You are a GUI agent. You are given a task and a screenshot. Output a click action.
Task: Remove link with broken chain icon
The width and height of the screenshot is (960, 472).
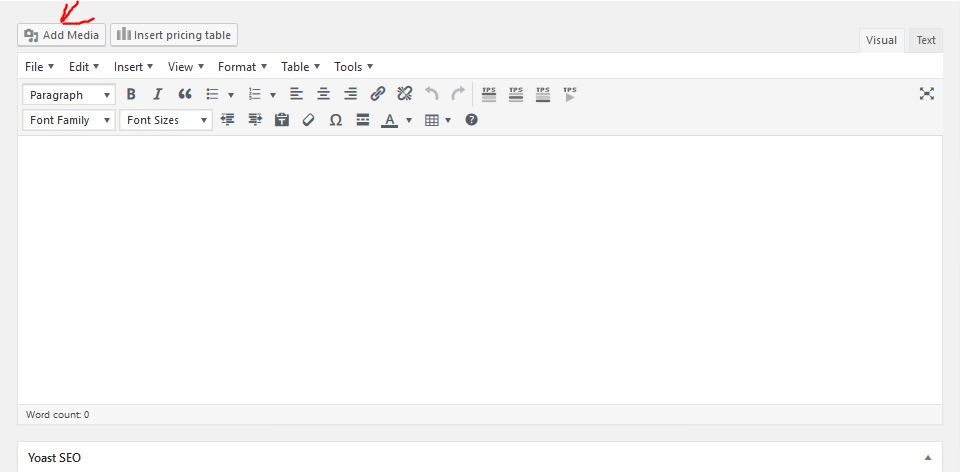(x=405, y=94)
